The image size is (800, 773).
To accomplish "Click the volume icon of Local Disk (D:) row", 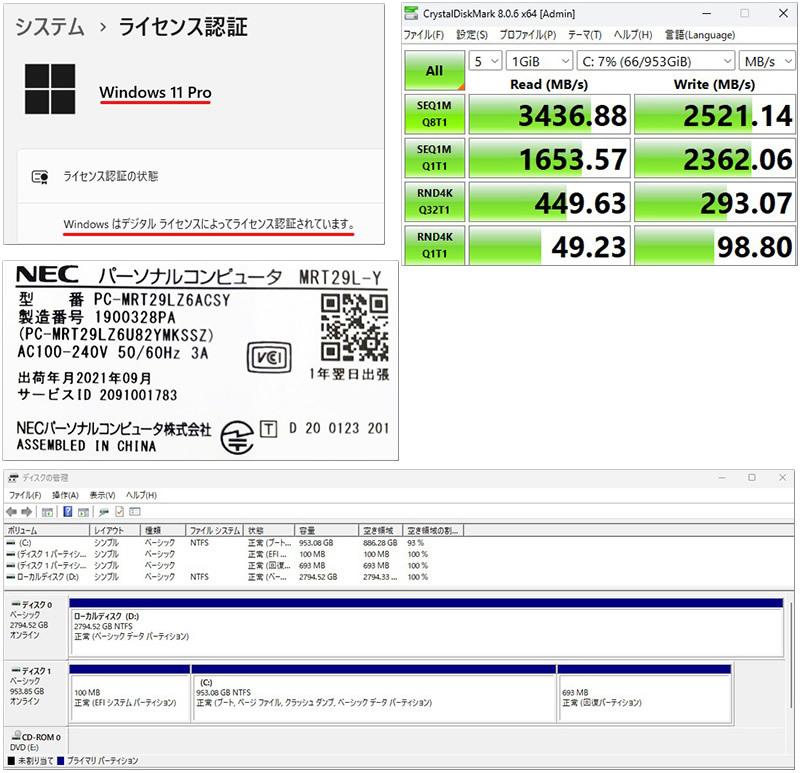I will [x=11, y=577].
